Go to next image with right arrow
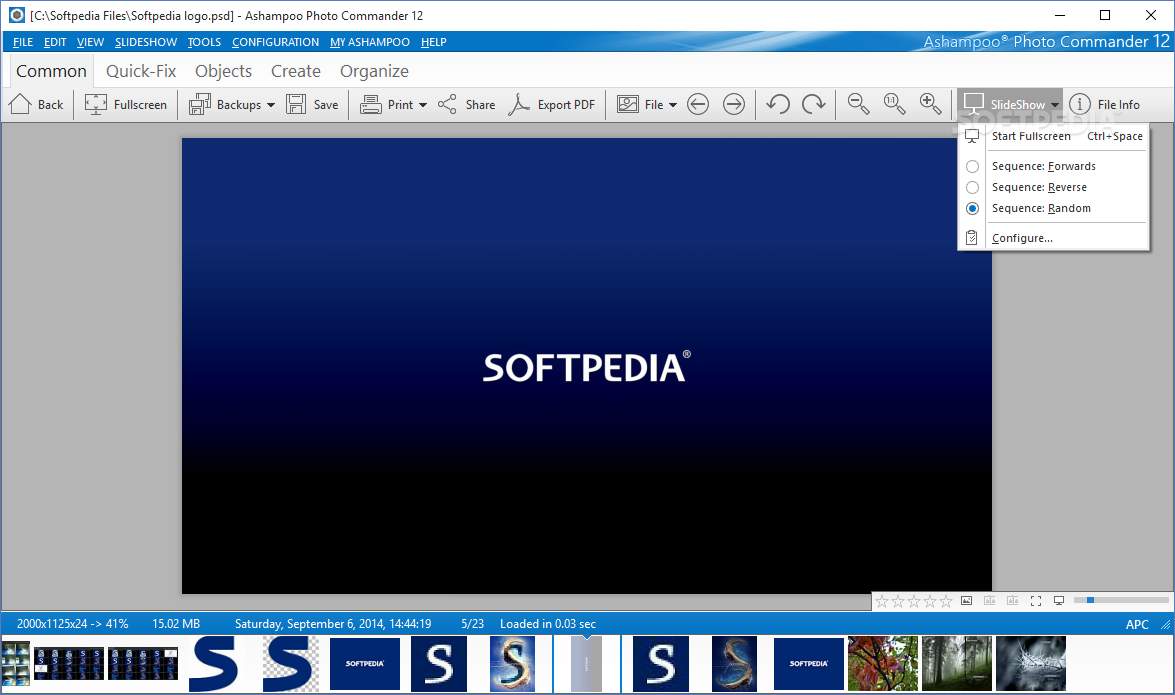The height and width of the screenshot is (695, 1175). [734, 104]
